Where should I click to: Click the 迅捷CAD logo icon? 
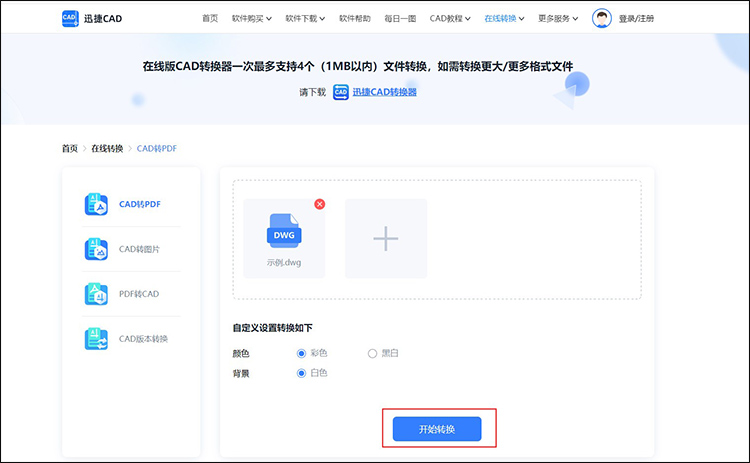pyautogui.click(x=70, y=18)
